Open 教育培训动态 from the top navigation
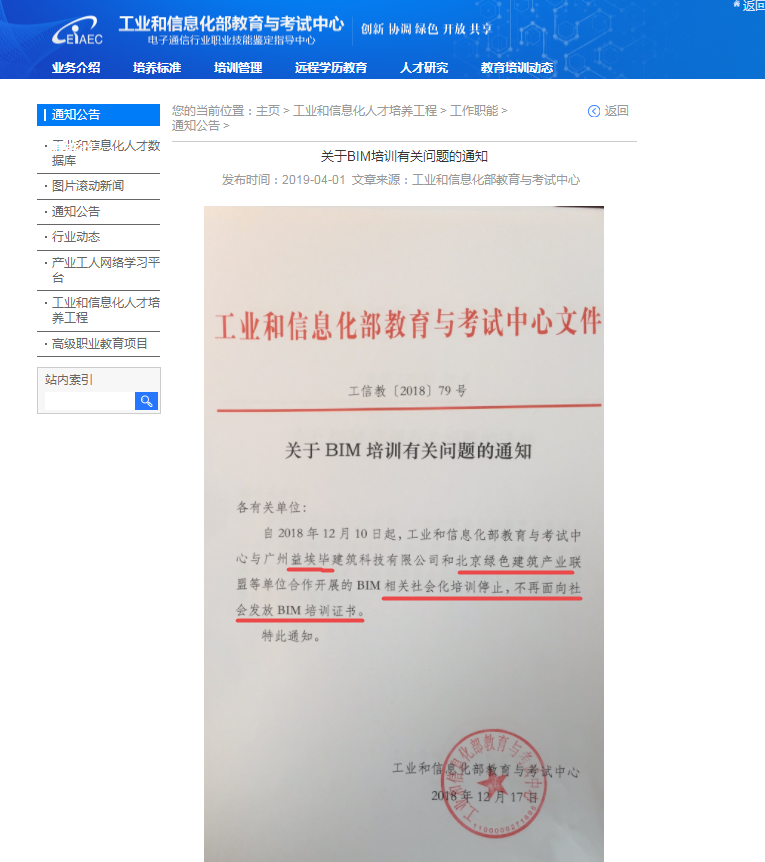Screen dimensions: 765x862 pyautogui.click(x=517, y=68)
